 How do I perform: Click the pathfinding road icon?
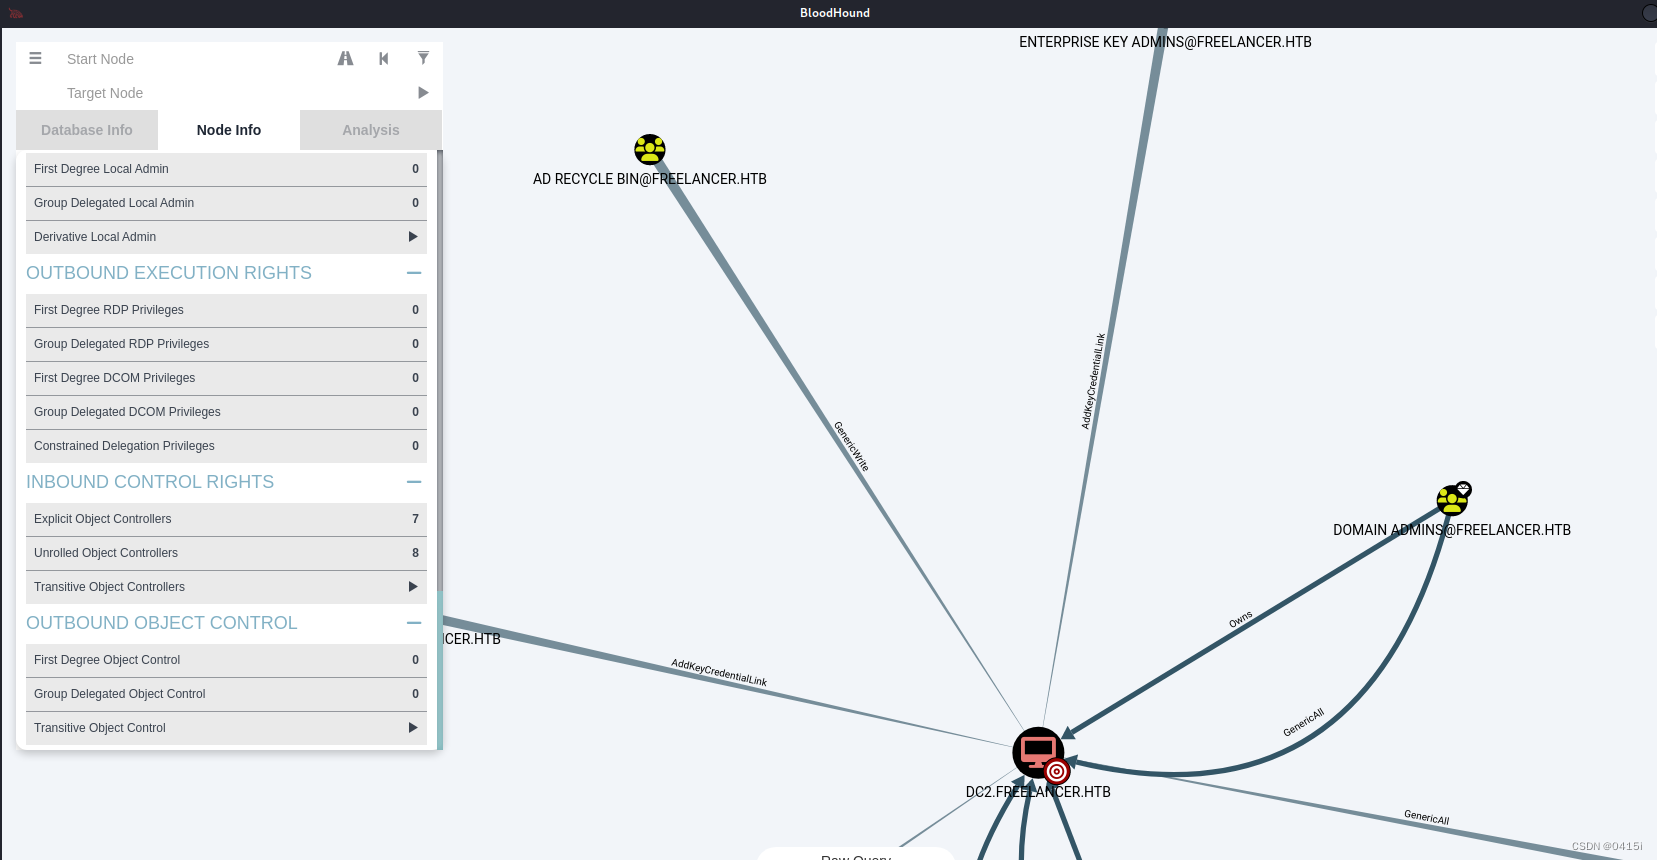click(345, 58)
